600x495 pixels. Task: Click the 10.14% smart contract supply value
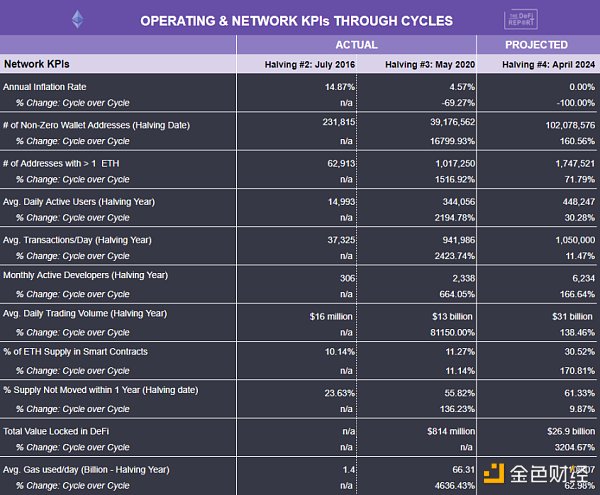coord(340,352)
